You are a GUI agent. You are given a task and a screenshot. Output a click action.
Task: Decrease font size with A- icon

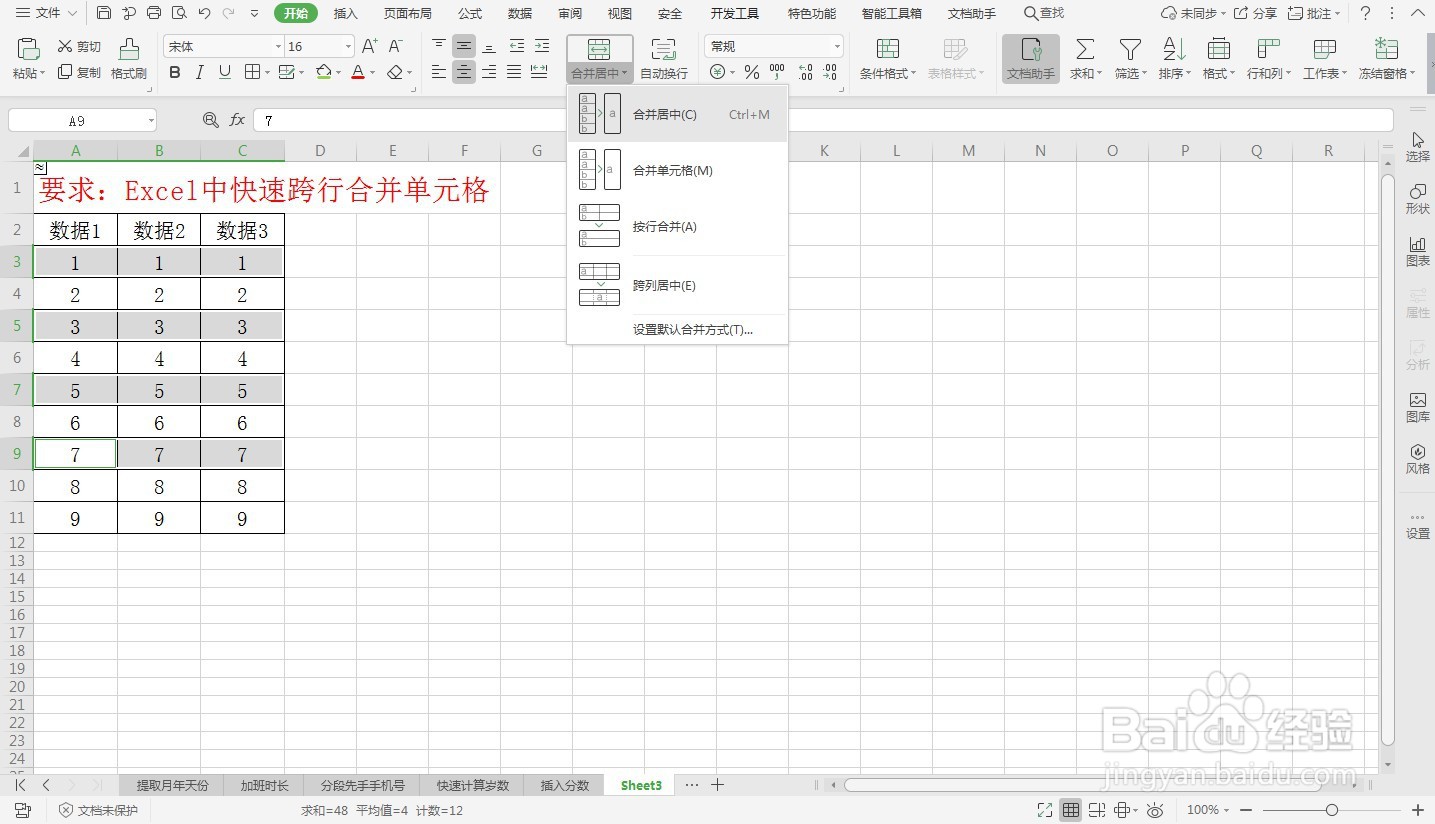tap(396, 46)
